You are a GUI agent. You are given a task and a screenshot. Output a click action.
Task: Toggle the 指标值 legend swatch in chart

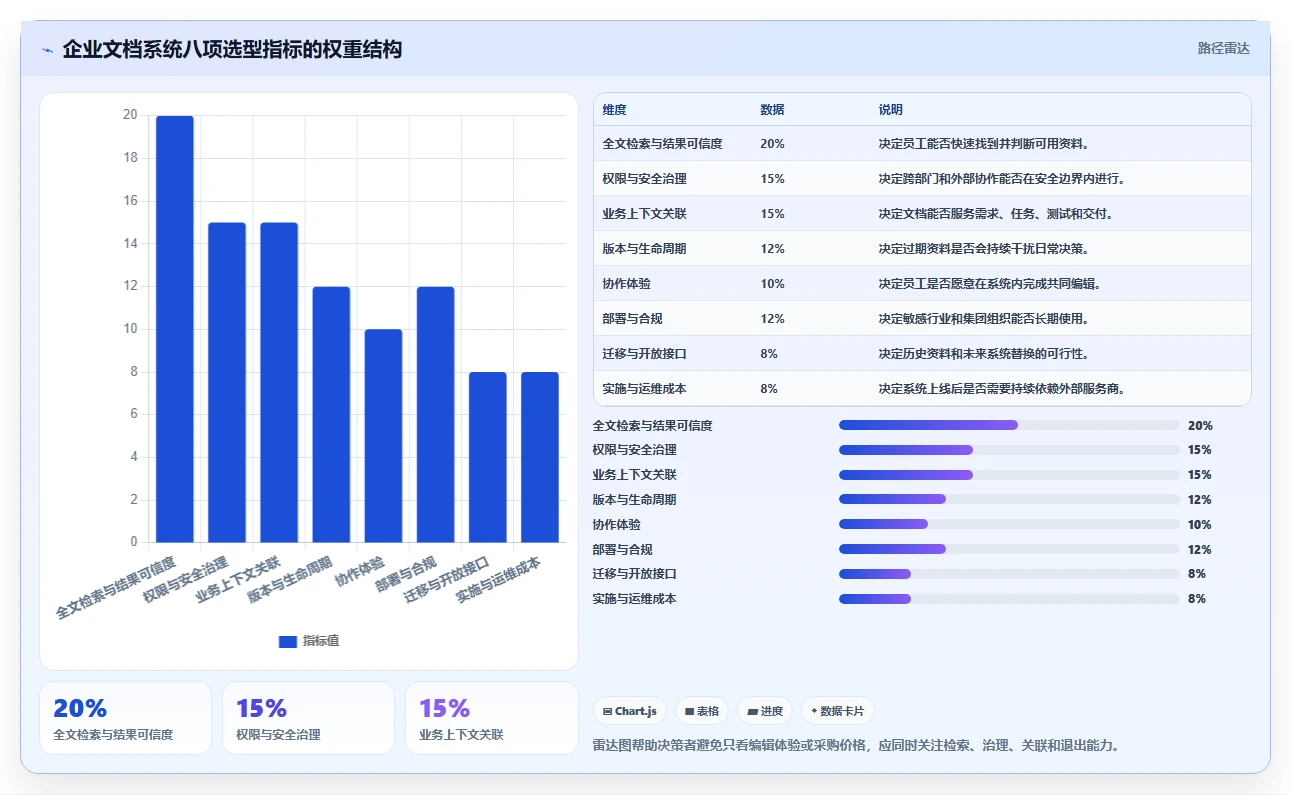[288, 641]
